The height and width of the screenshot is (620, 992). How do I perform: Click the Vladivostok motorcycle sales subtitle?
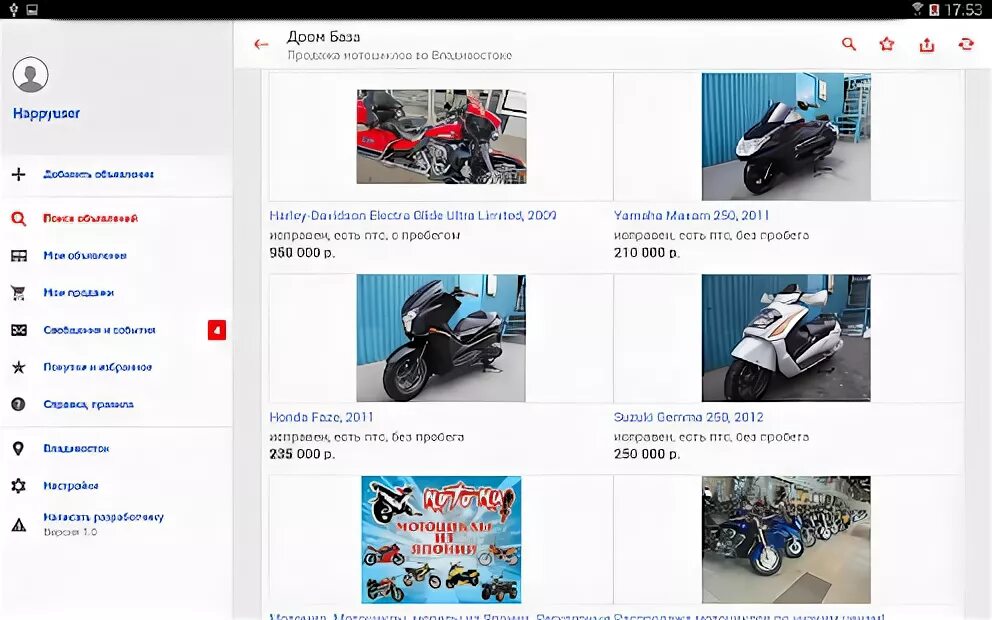400,56
